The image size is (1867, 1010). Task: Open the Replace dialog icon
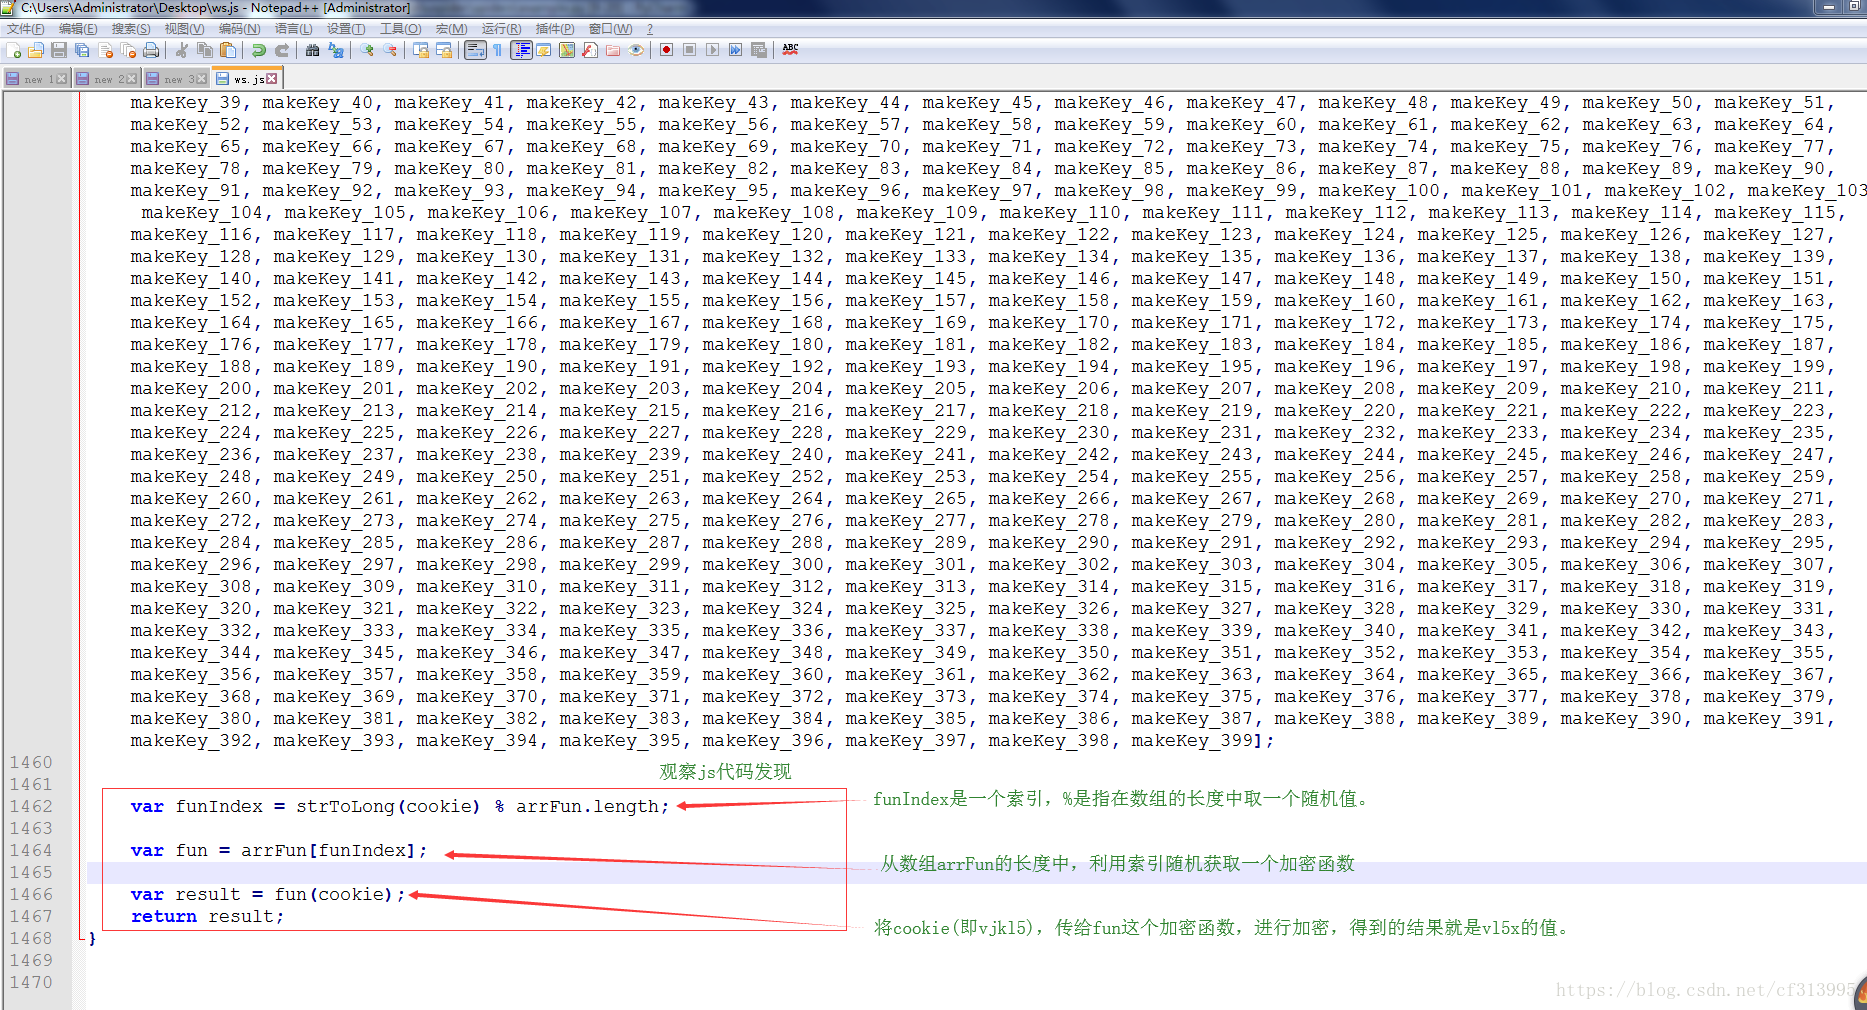pyautogui.click(x=335, y=50)
